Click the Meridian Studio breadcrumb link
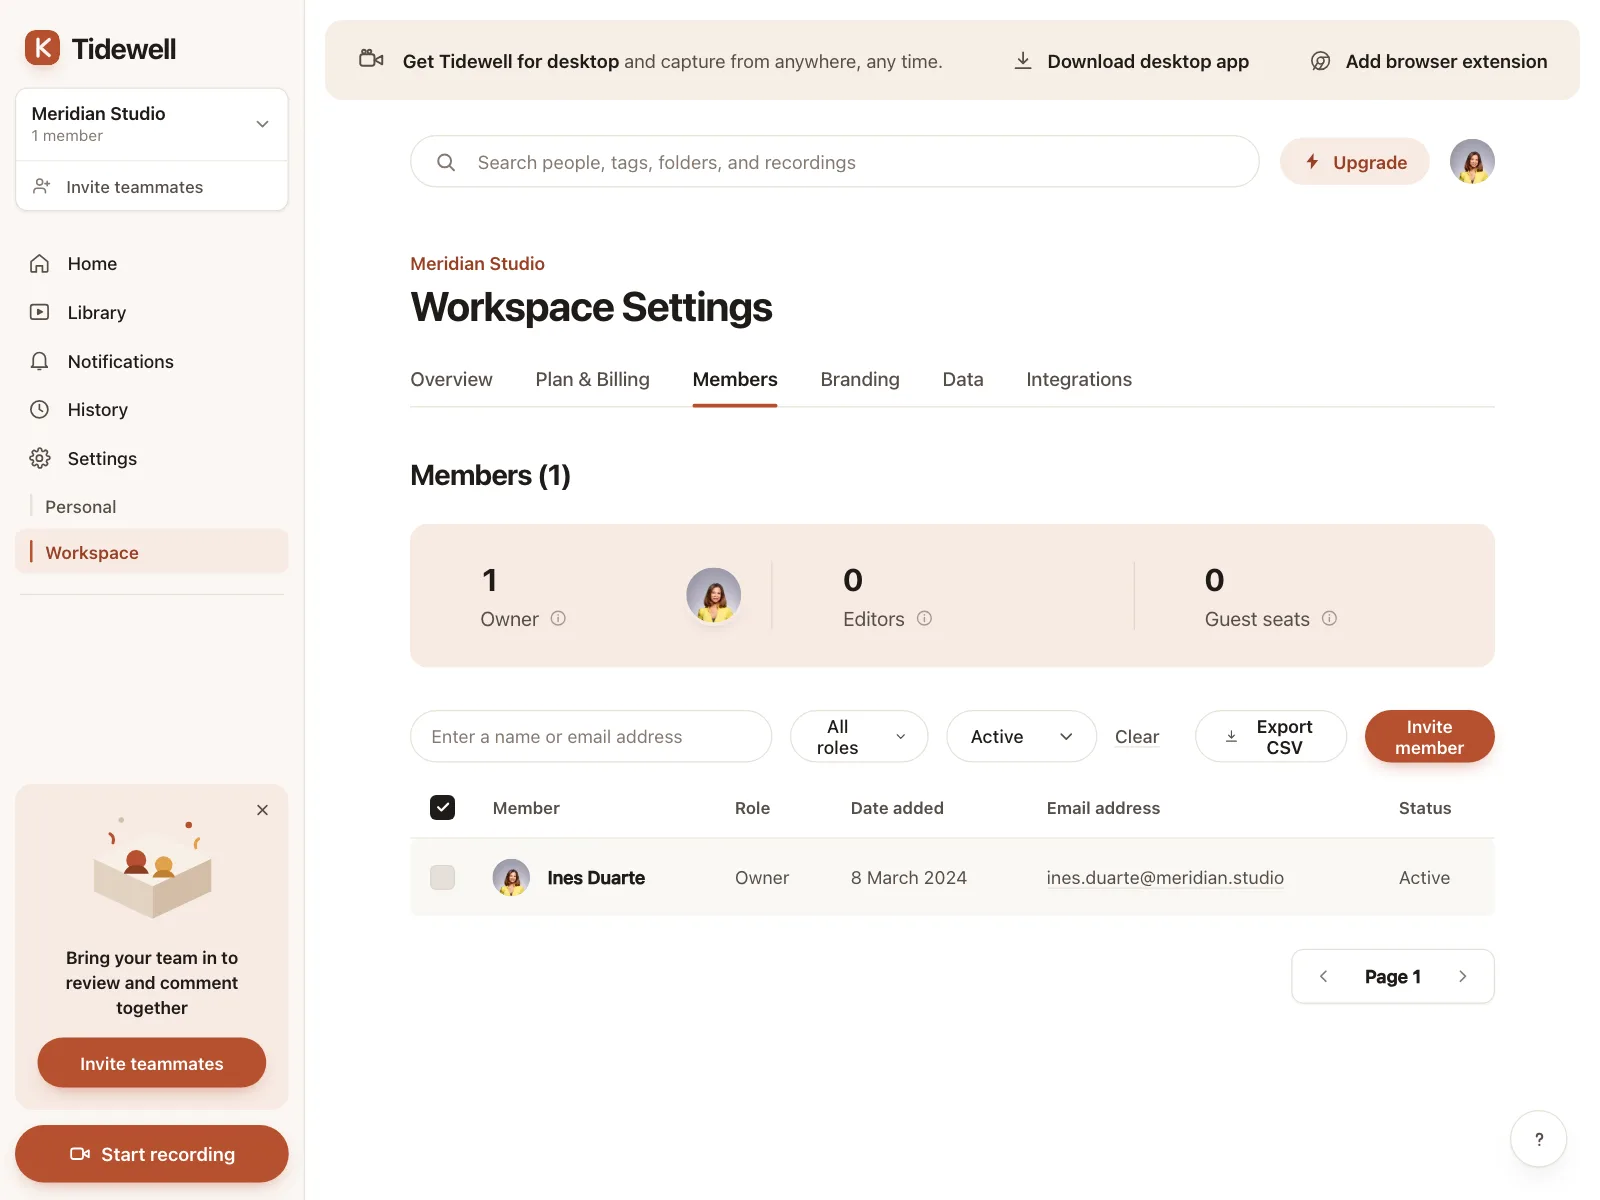 [x=477, y=263]
